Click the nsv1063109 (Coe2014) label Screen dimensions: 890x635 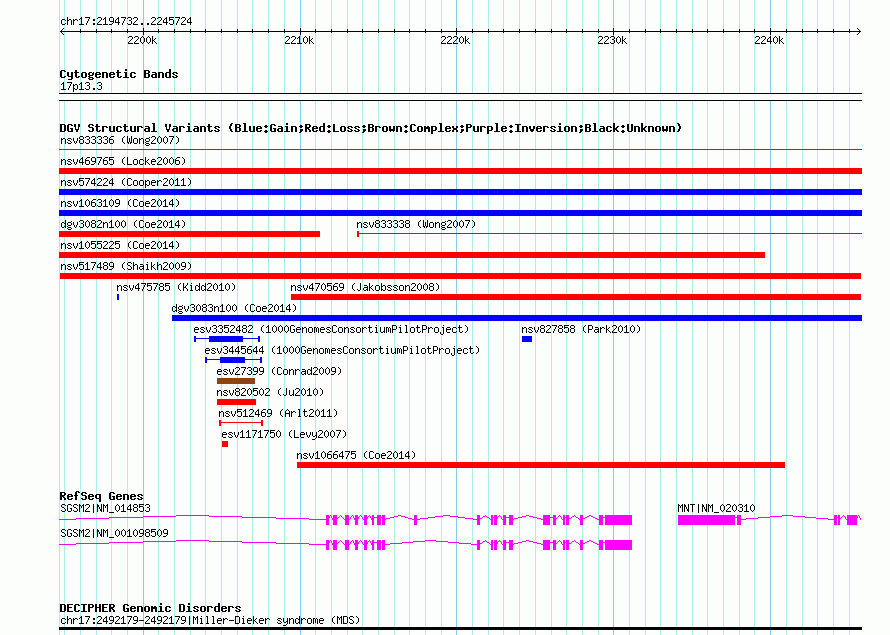(x=120, y=203)
